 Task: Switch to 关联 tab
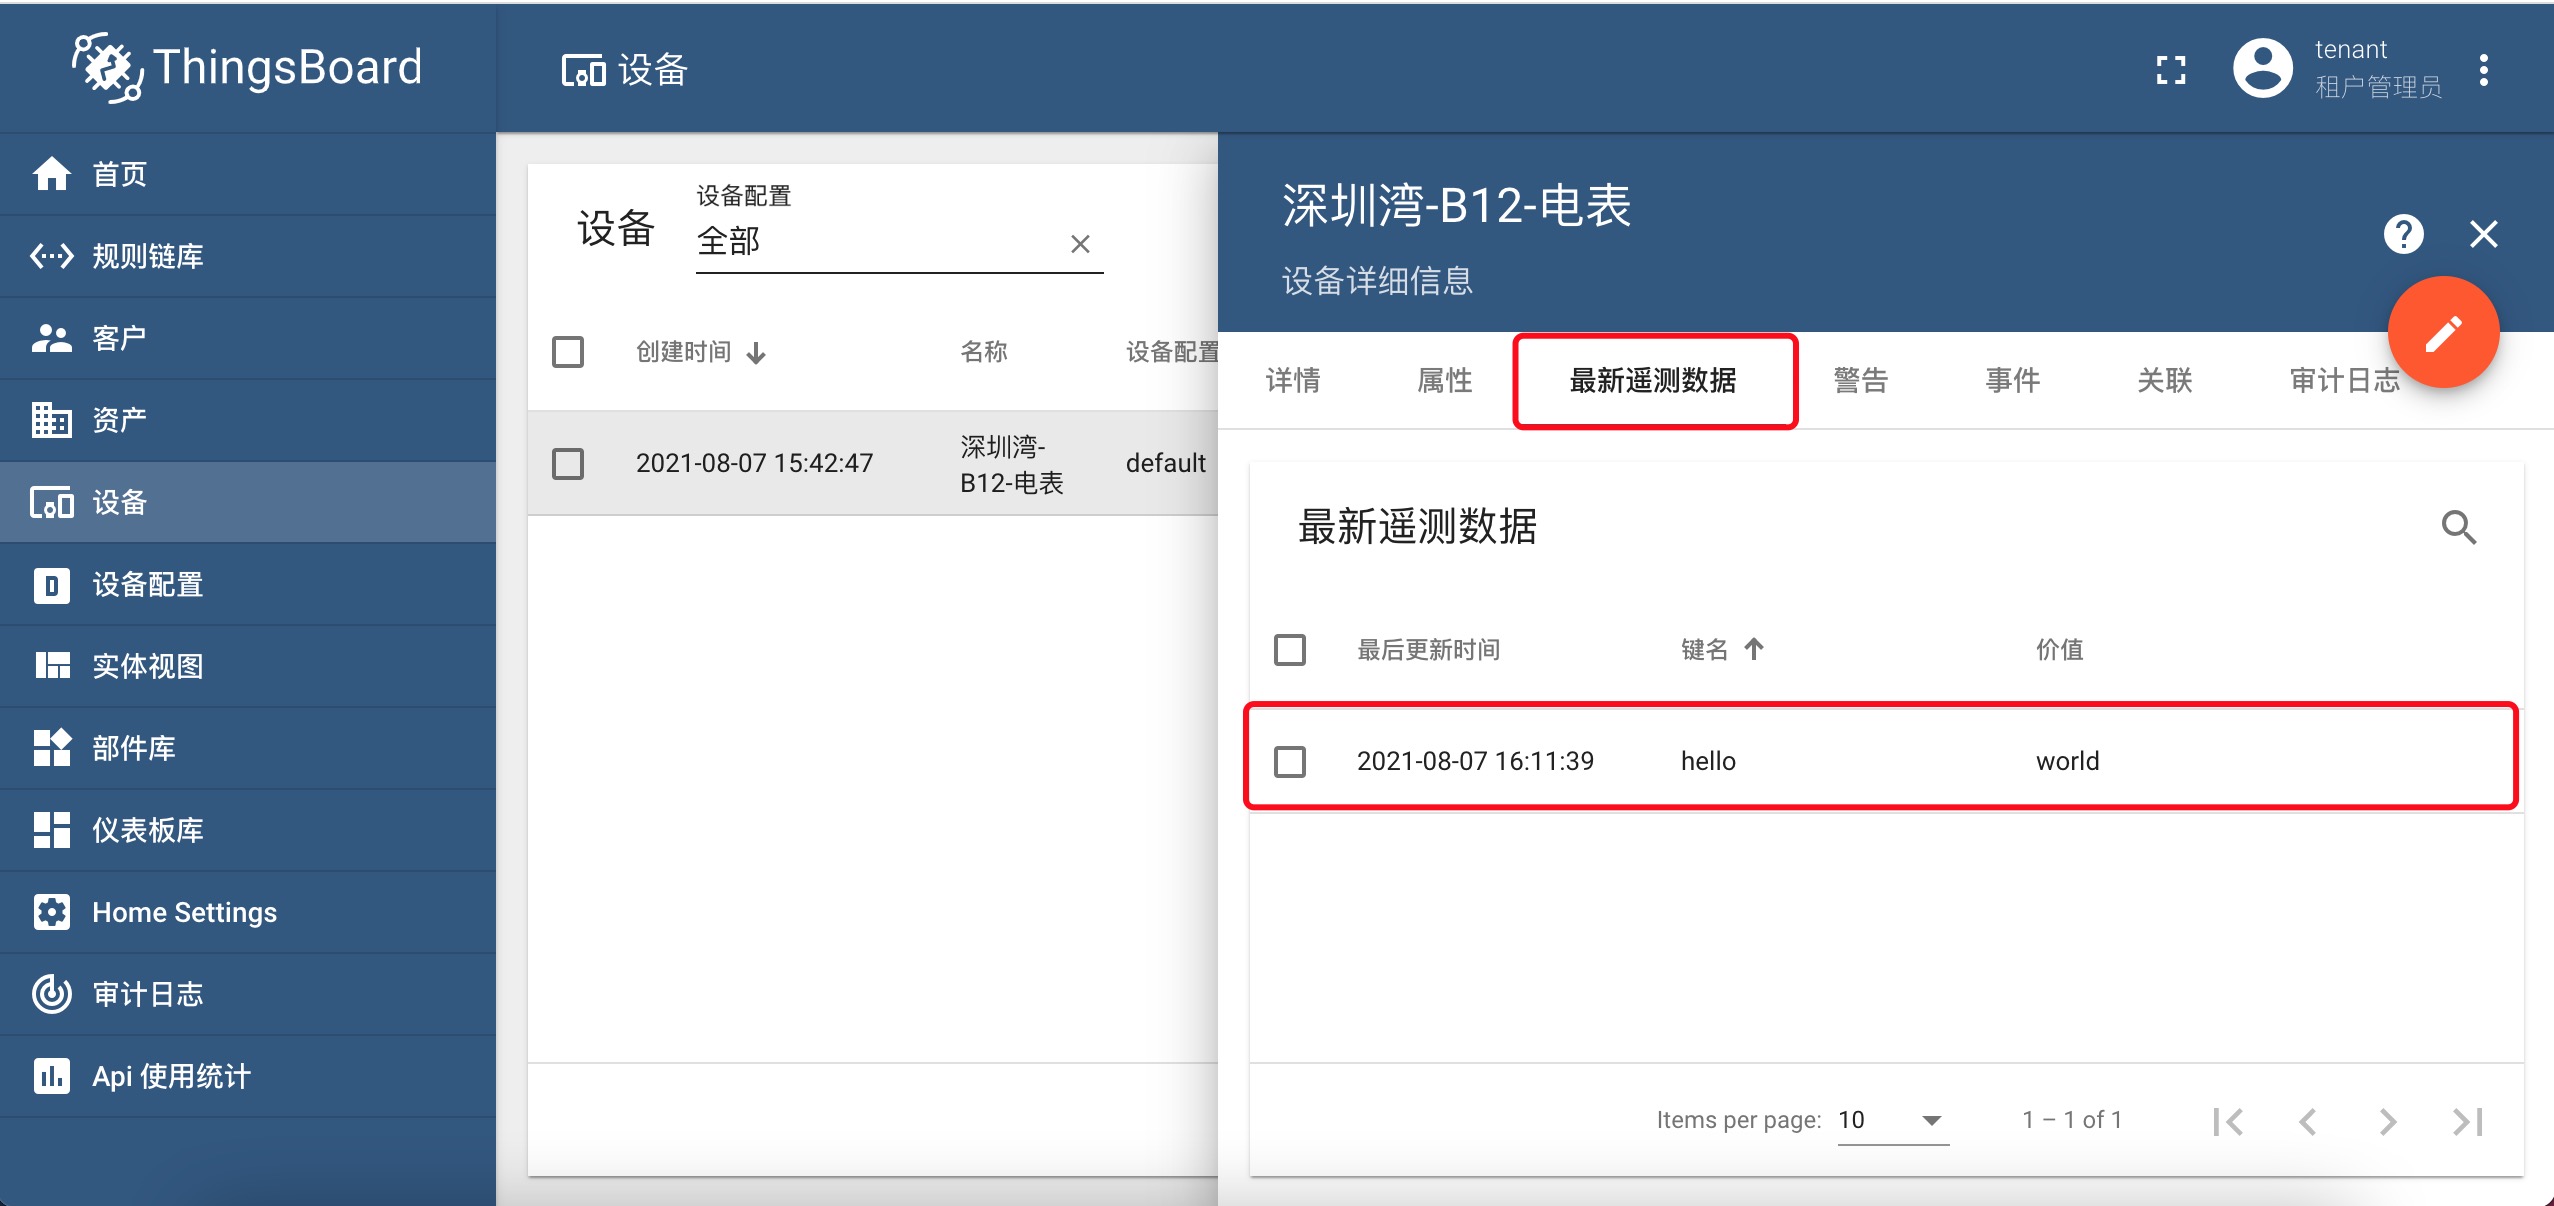tap(2165, 380)
